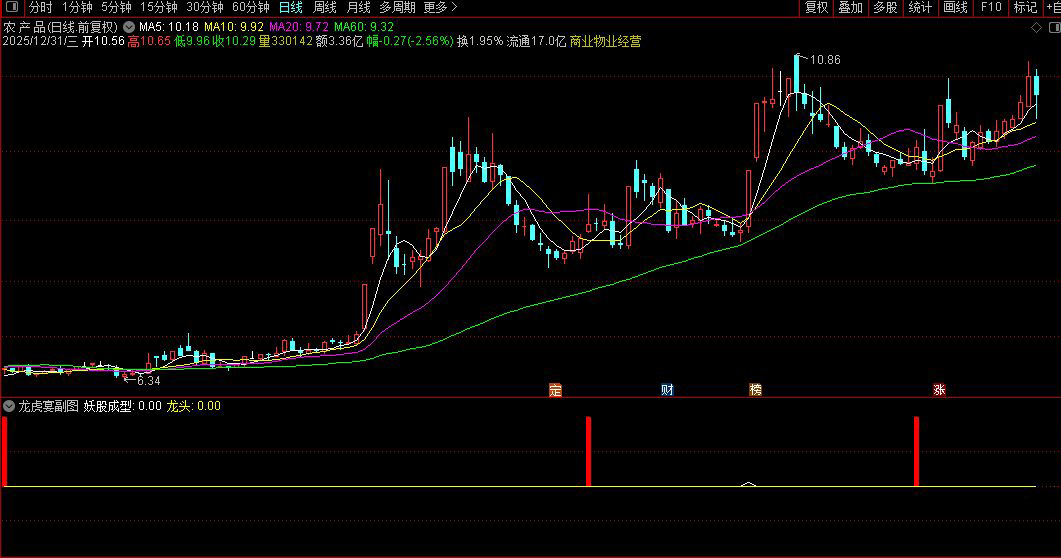Click the 收10.29 close price value
The image size is (1061, 558).
pos(234,41)
